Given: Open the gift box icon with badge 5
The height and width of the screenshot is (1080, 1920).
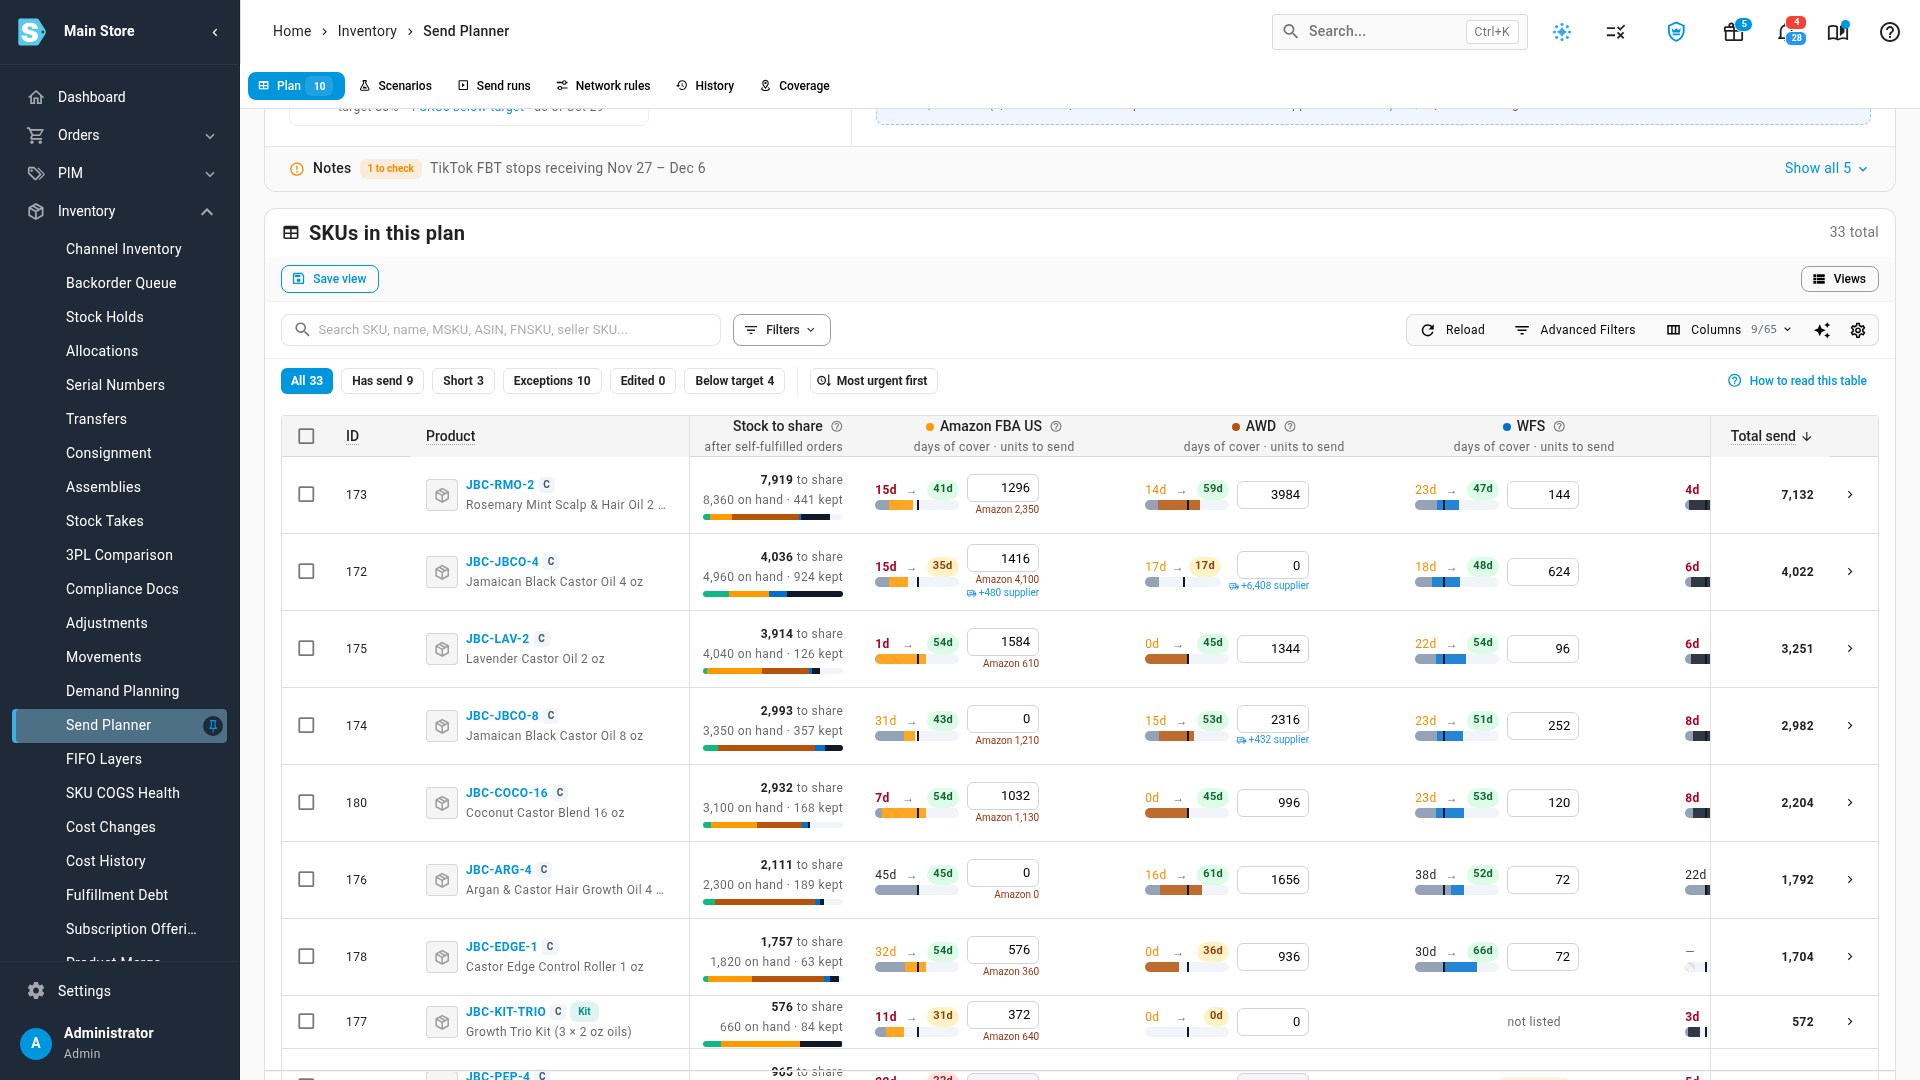Looking at the screenshot, I should coord(1734,32).
